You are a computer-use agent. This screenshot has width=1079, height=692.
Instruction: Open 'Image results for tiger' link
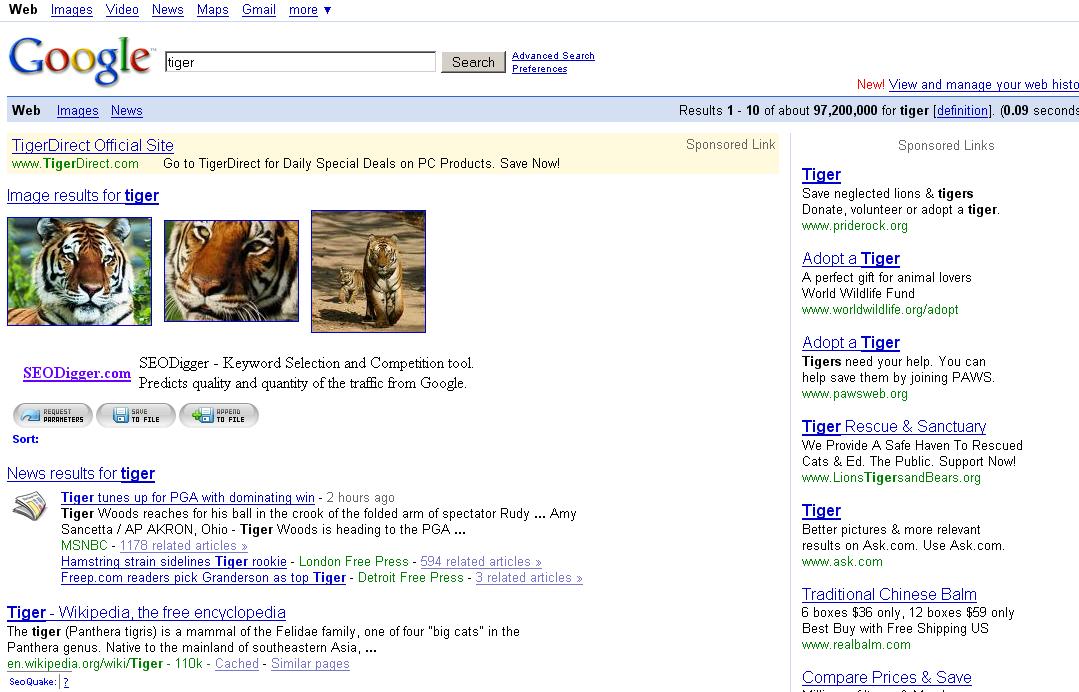[83, 195]
